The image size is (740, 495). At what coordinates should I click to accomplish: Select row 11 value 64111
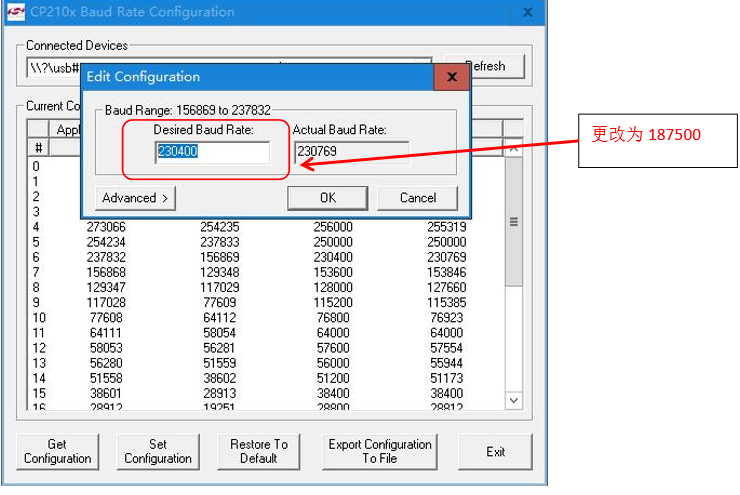(x=106, y=333)
